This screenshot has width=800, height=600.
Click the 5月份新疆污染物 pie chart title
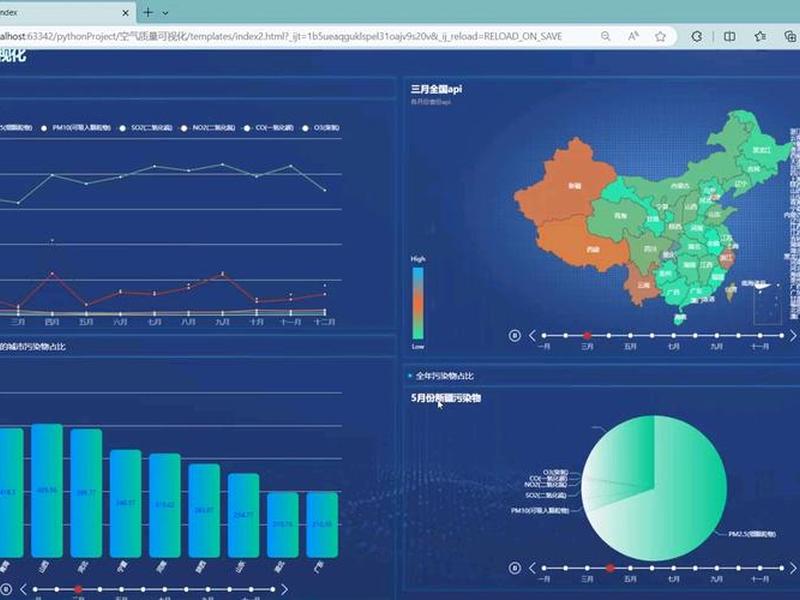click(446, 398)
